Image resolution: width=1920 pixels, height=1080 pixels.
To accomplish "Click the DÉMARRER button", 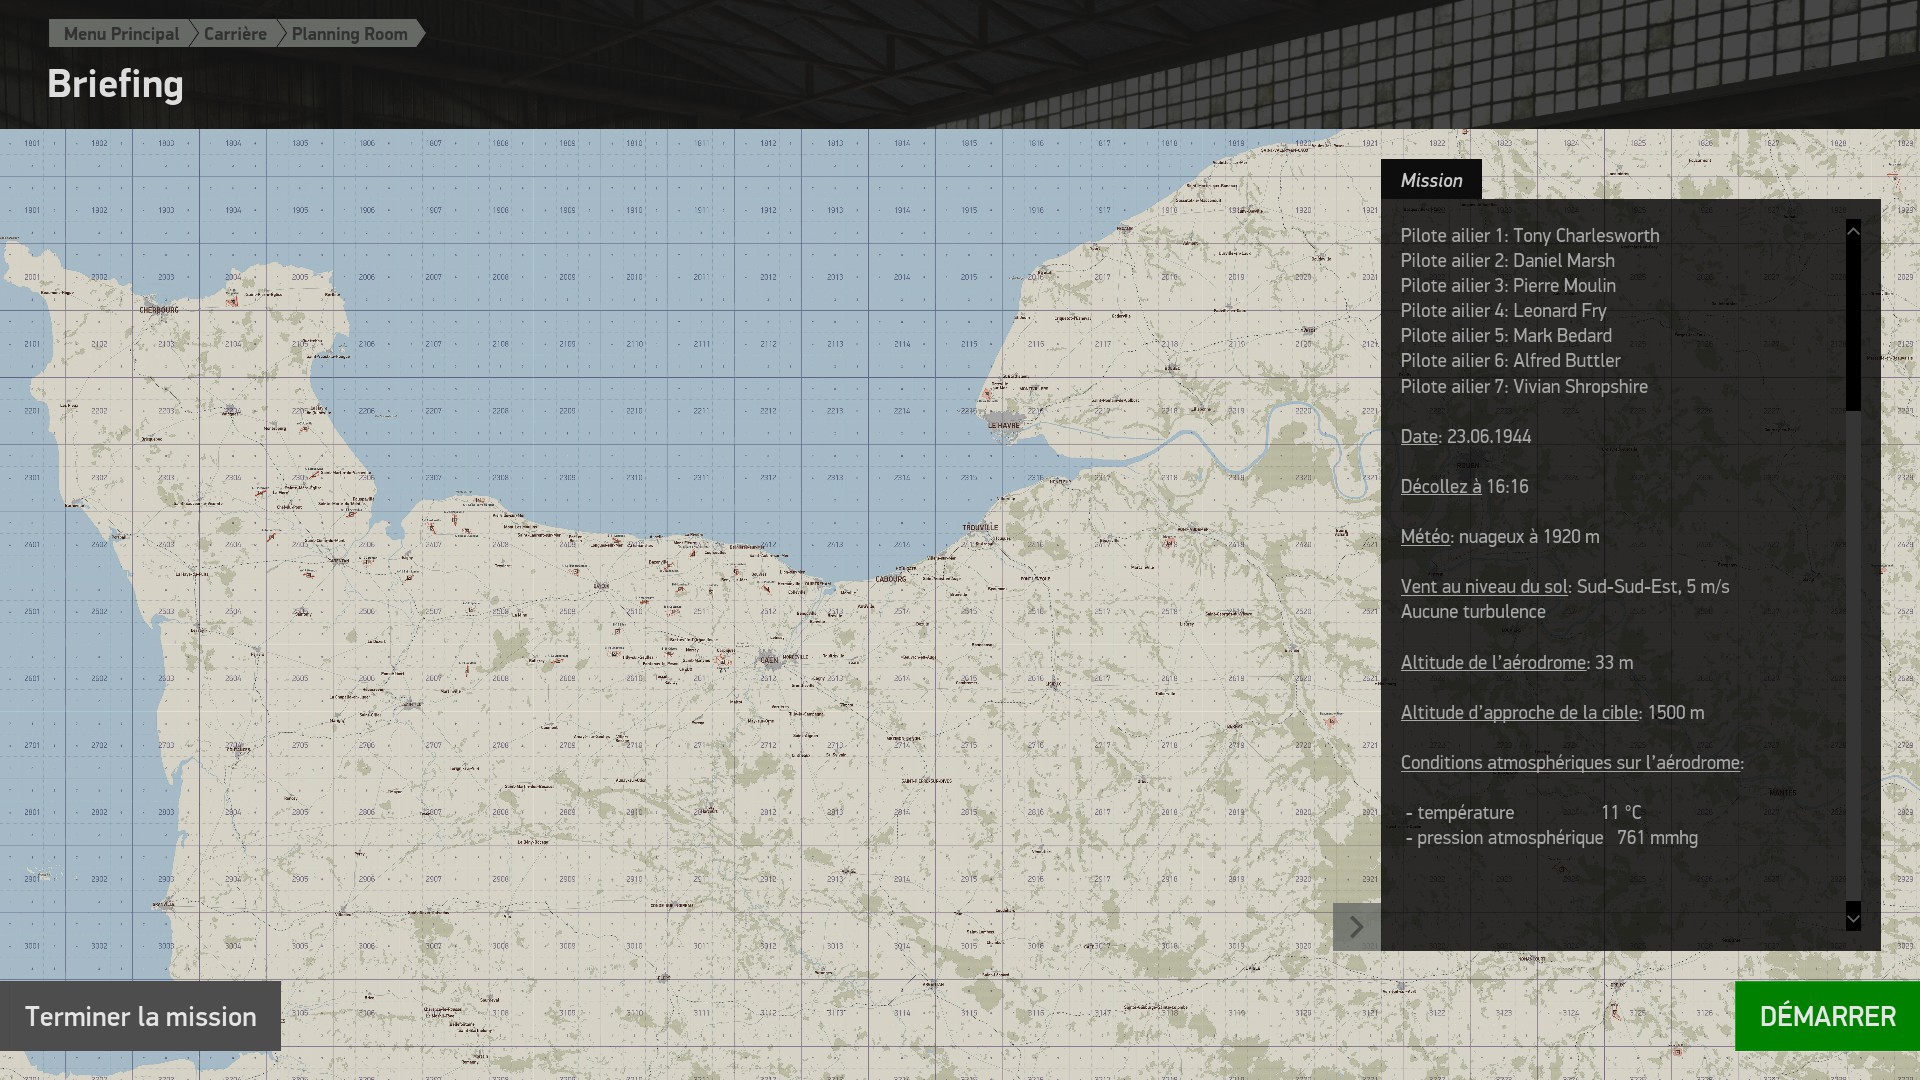I will click(1827, 1016).
